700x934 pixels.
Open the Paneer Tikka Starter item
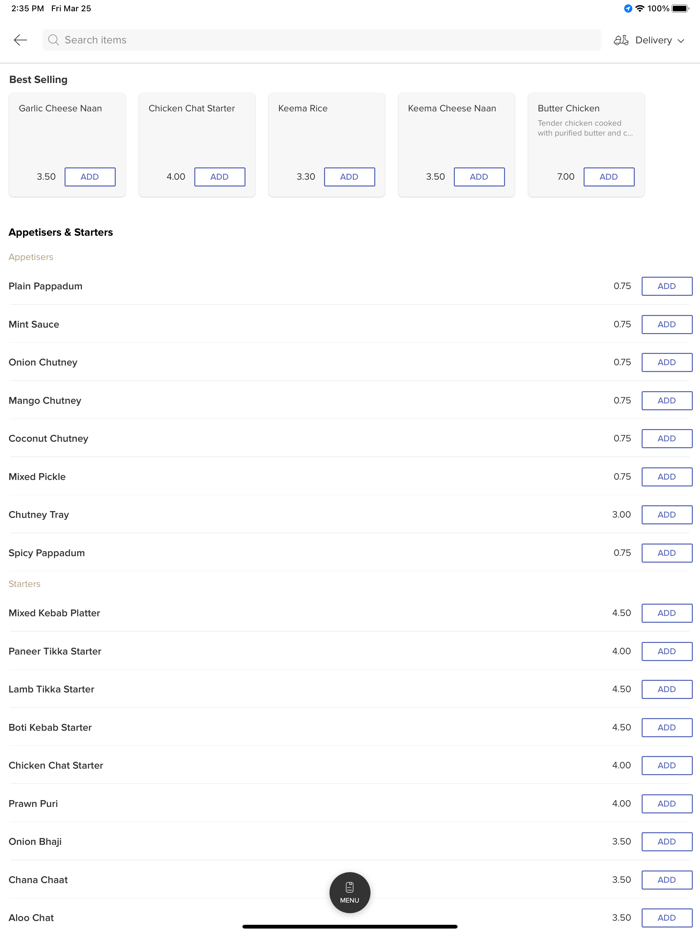[x=300, y=651]
